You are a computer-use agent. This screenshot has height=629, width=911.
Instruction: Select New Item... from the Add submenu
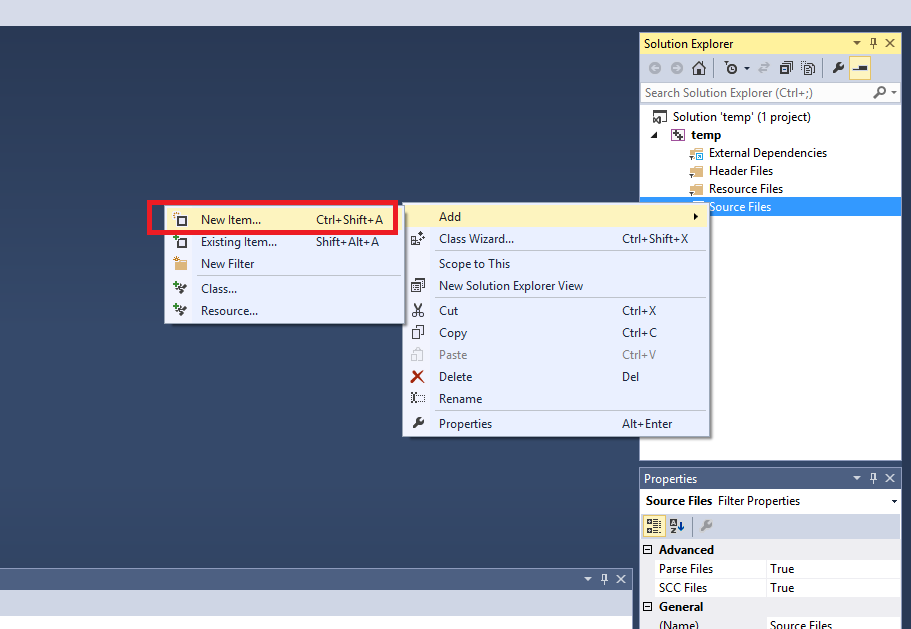231,220
